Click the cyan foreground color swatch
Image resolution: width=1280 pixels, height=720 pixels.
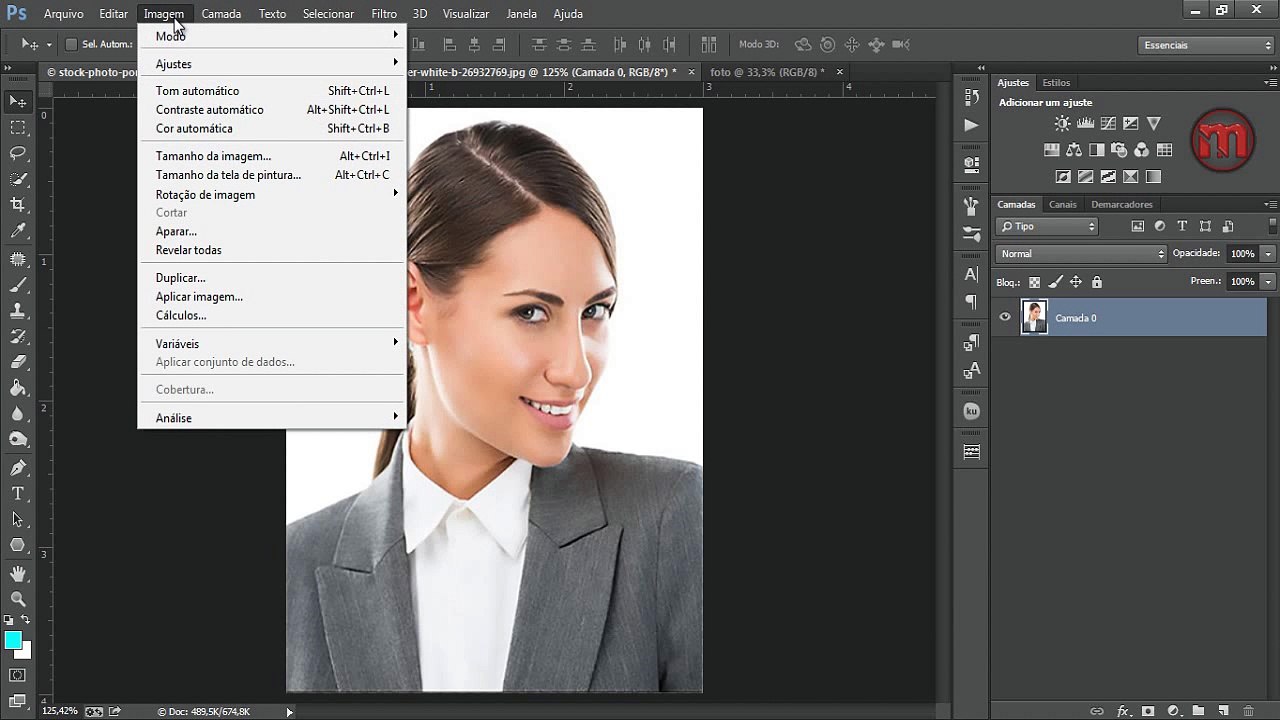(12, 640)
